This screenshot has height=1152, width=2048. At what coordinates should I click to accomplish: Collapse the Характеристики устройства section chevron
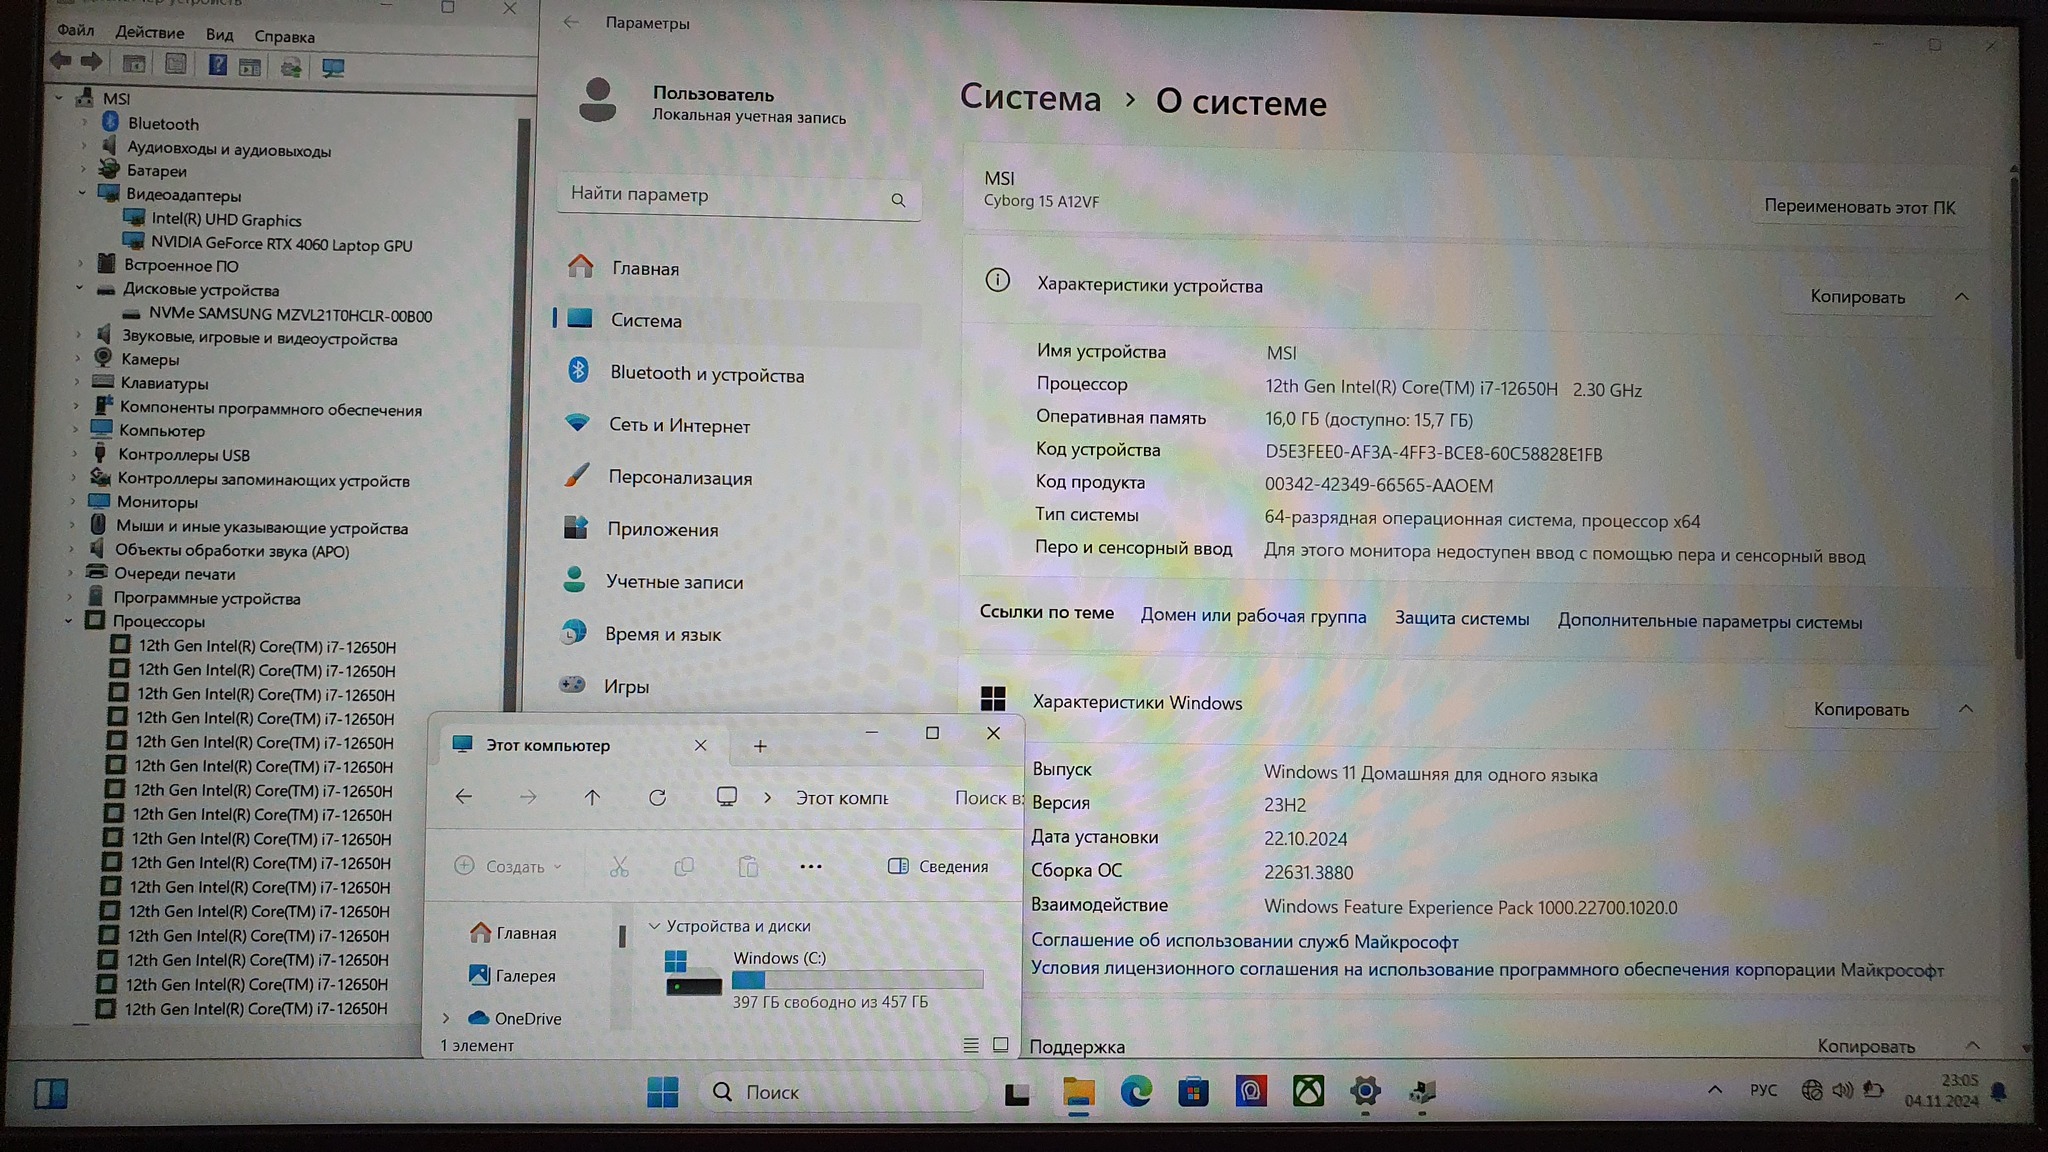pyautogui.click(x=1961, y=297)
